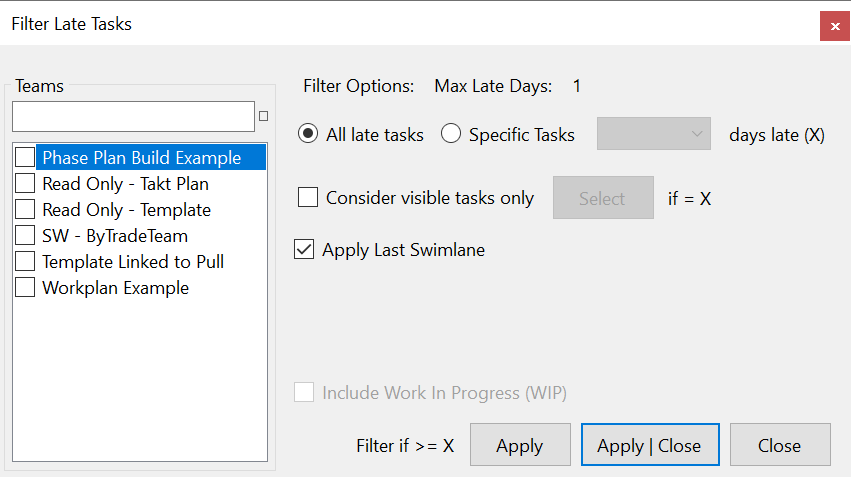Focus the Teams search input field
851x477 pixels.
pos(134,116)
